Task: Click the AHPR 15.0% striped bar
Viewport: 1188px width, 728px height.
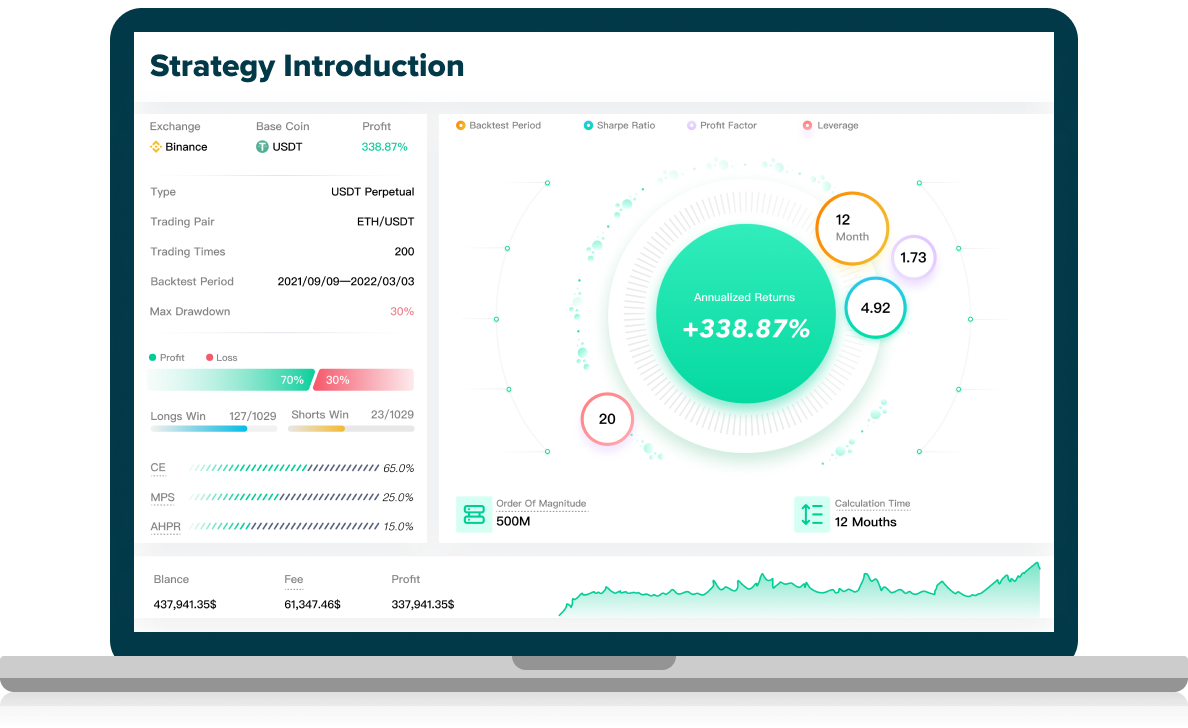Action: [x=284, y=526]
